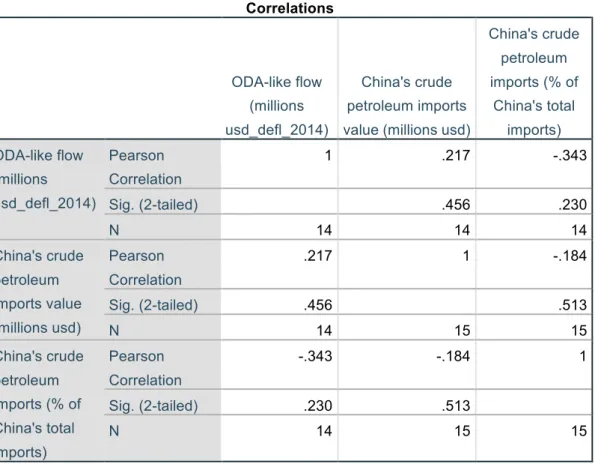Select the .513 cell in the bottom block
Screen dimensions: 595x464
[456, 406]
